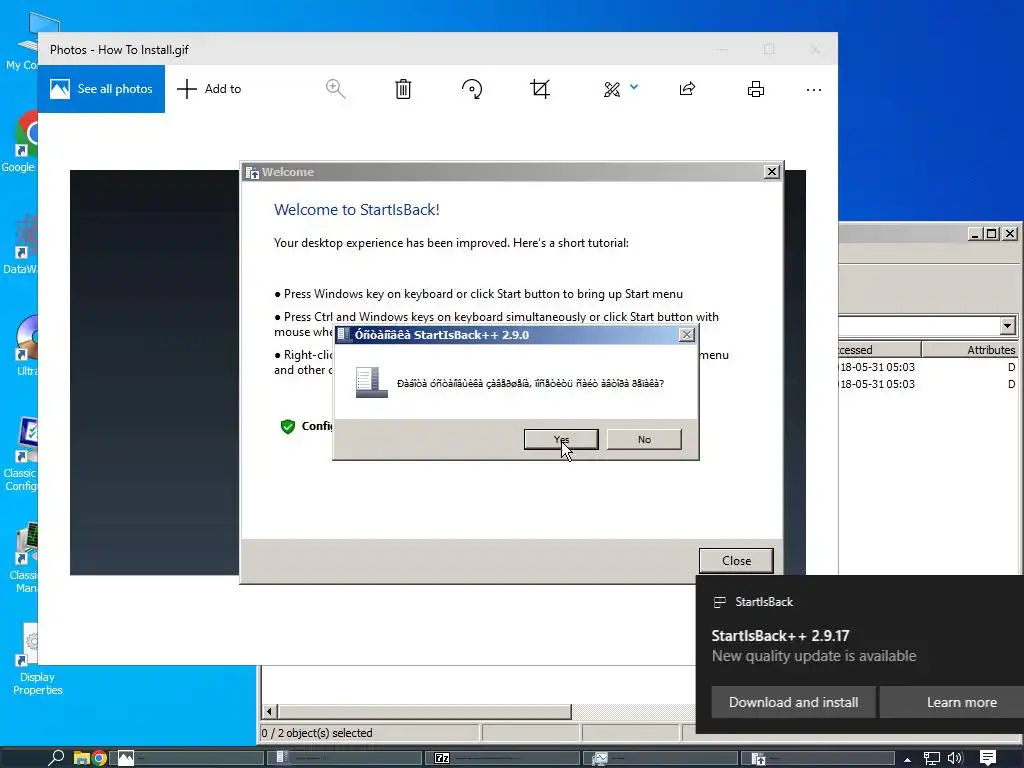
Task: Click the StartIsBack header icon in notification
Action: [720, 602]
